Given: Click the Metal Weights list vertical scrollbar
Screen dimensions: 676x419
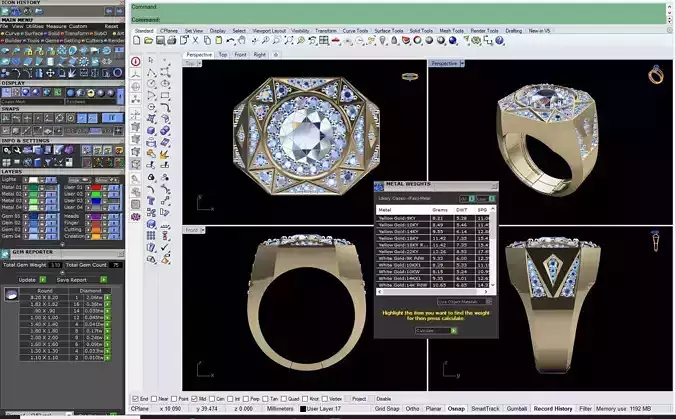Looking at the screenshot, I should point(492,247).
